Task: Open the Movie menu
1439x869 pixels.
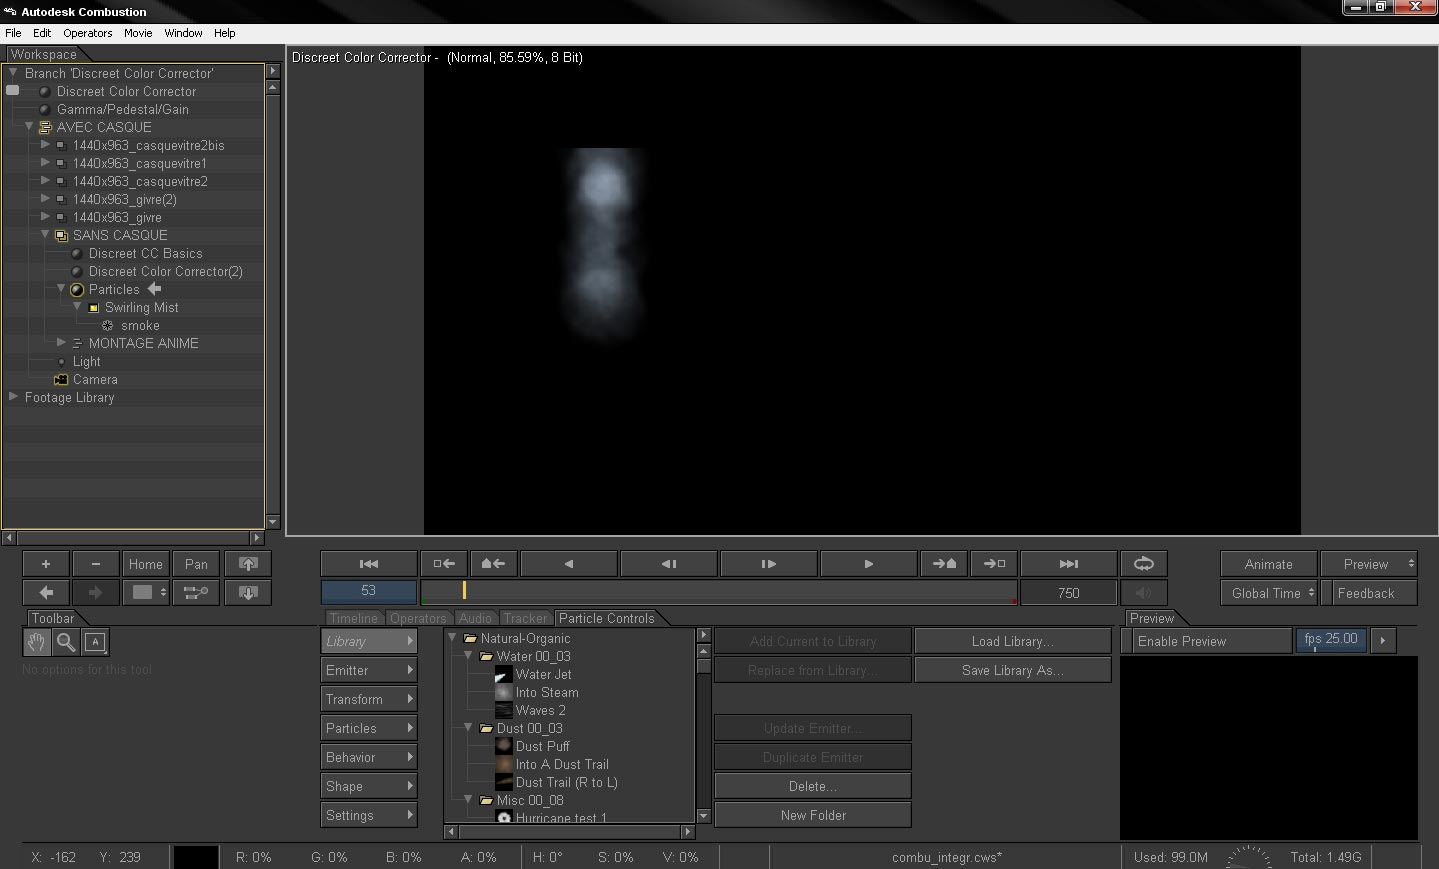Action: [138, 33]
